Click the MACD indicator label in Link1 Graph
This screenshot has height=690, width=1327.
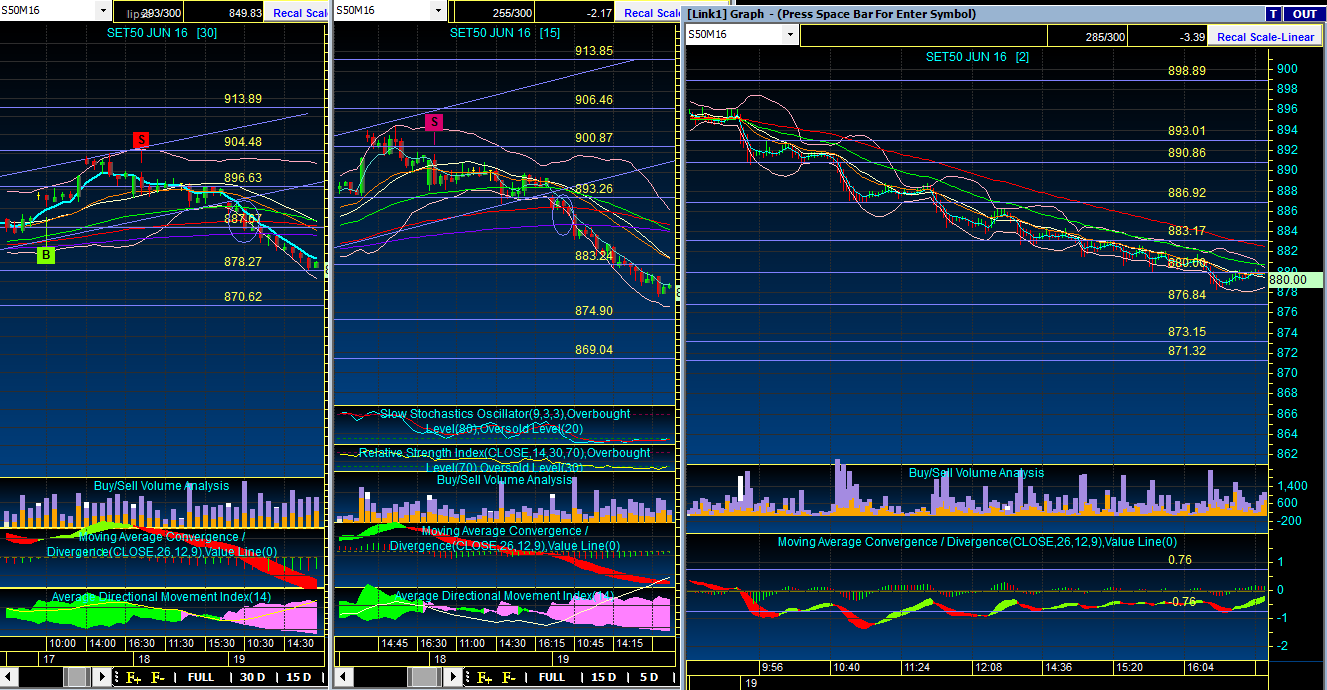click(x=977, y=543)
